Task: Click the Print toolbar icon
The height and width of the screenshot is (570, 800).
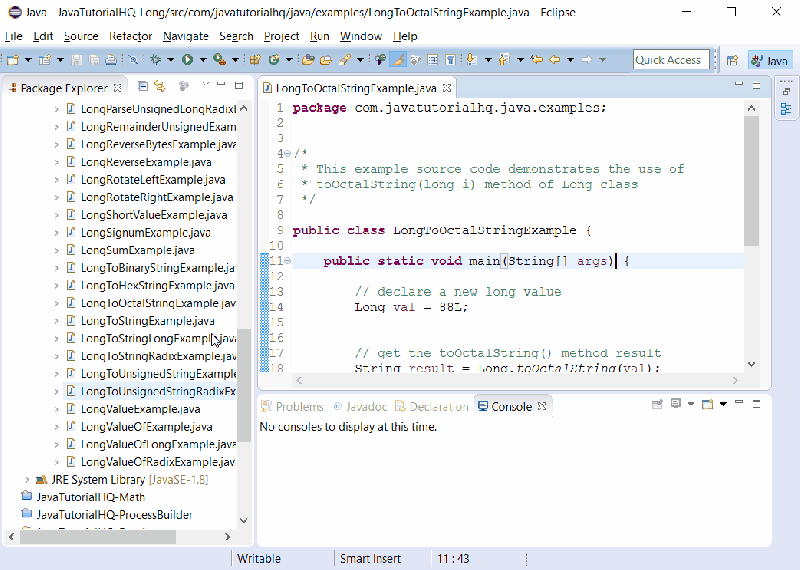Action: tap(111, 60)
